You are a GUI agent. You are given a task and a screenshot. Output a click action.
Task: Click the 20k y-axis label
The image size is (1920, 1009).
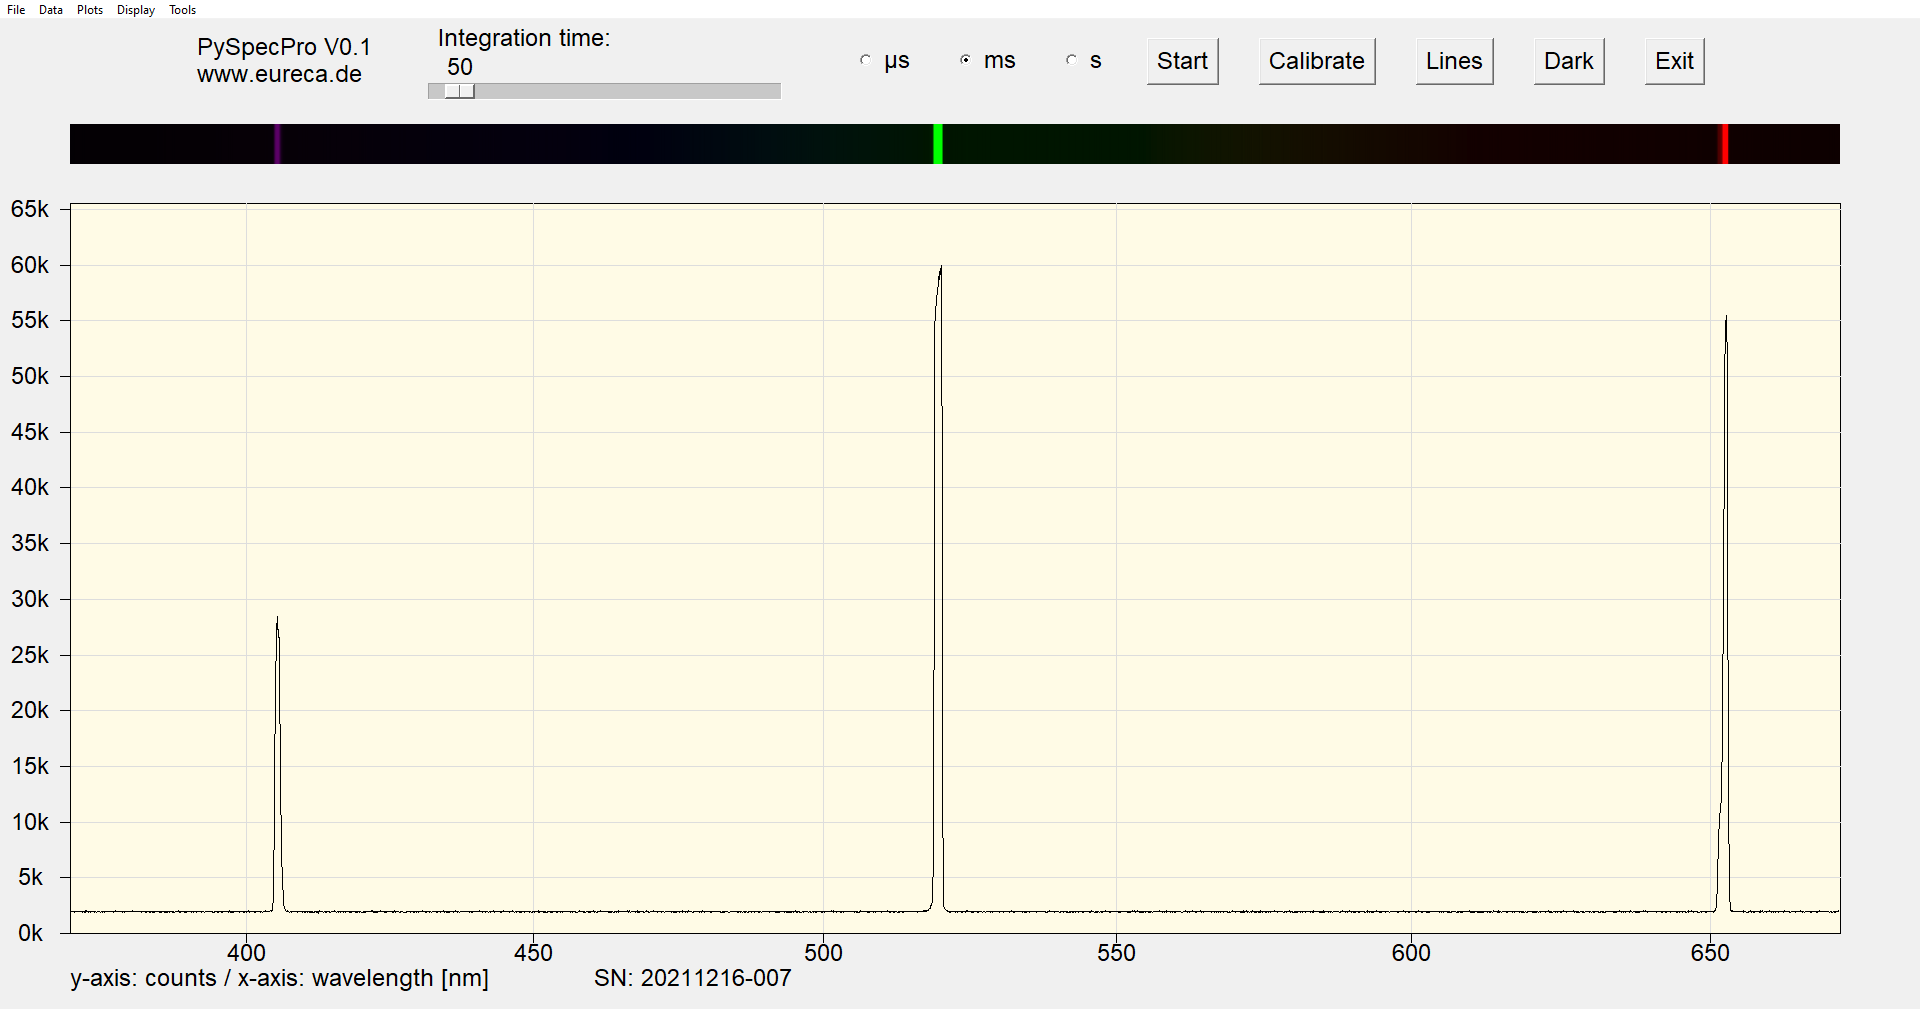coord(30,710)
